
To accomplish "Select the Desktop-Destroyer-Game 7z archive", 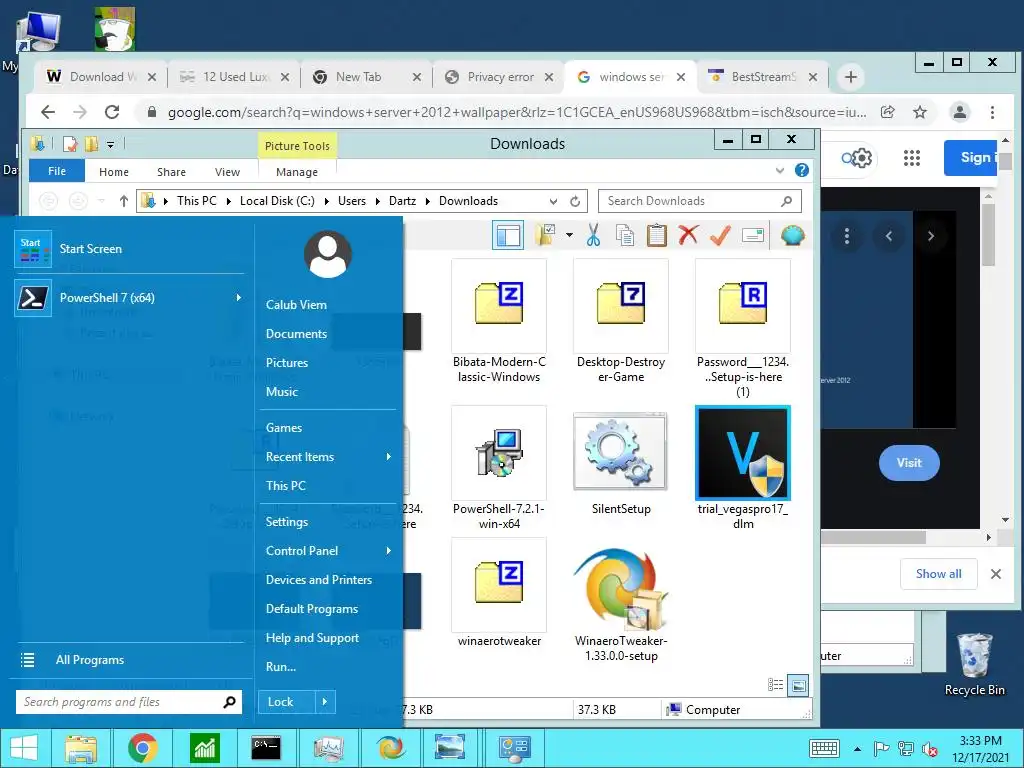I will click(x=621, y=320).
